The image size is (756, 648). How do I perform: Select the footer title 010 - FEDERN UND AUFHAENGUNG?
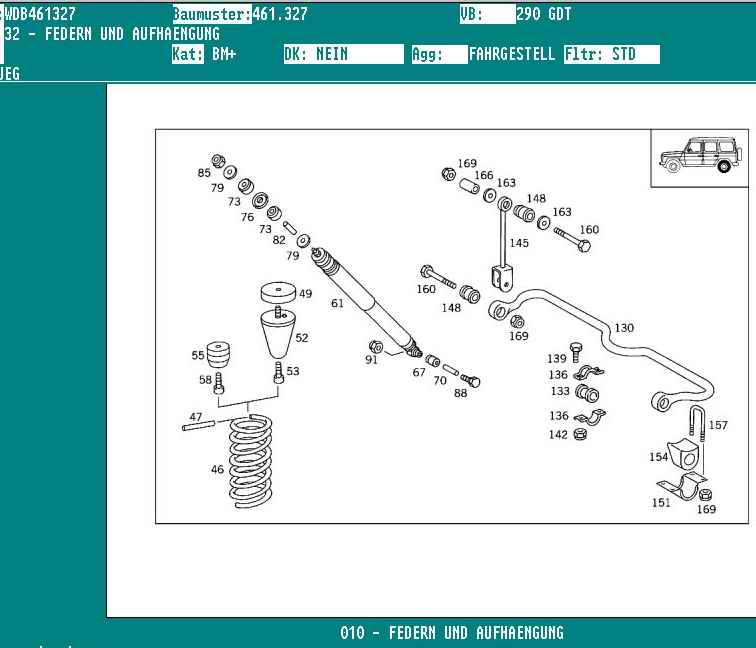pyautogui.click(x=451, y=633)
